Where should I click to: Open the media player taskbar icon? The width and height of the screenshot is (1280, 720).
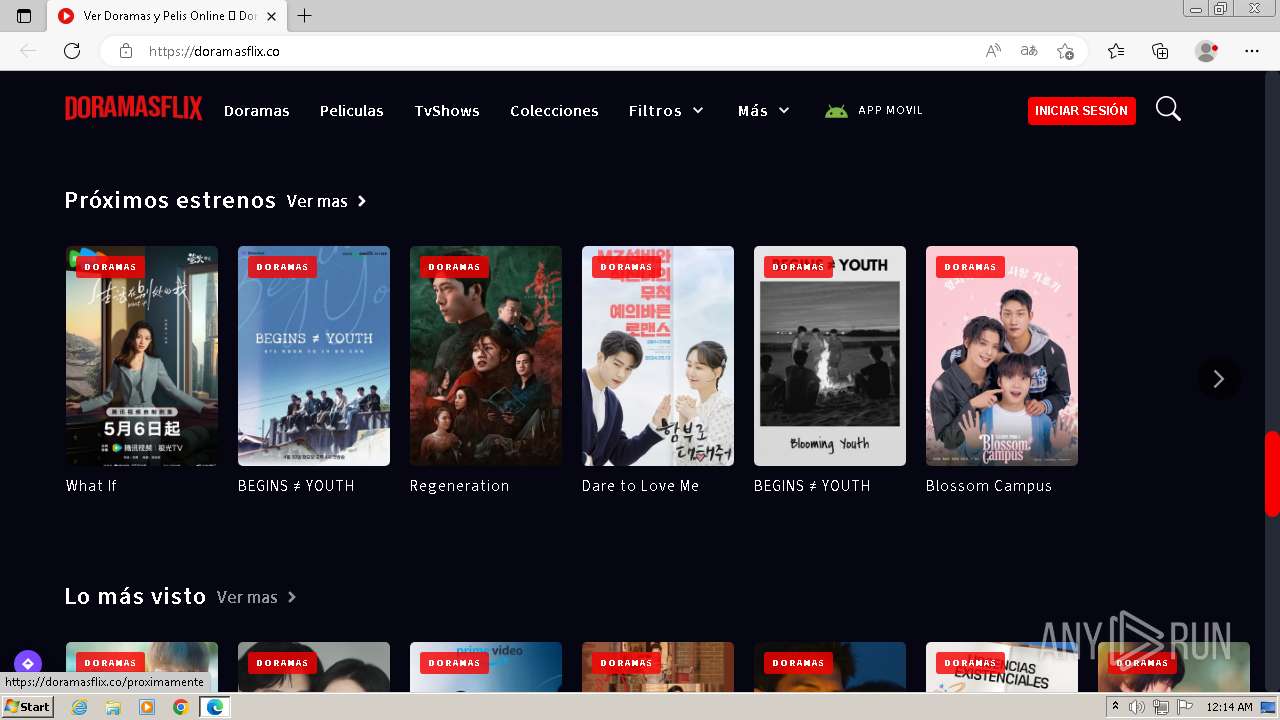(x=147, y=707)
